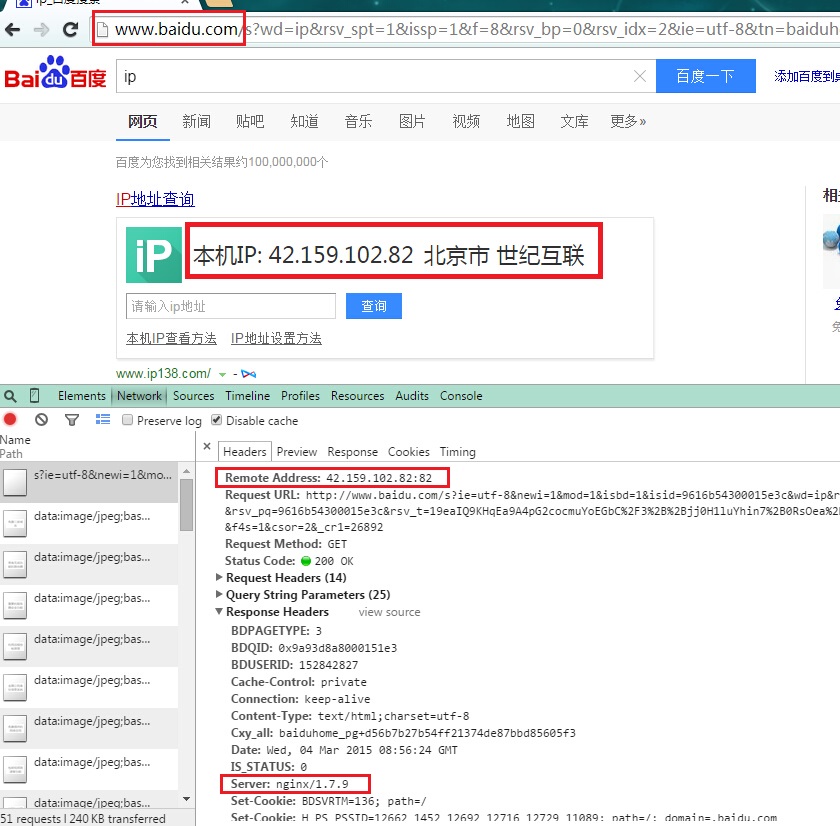
Task: Open the Network DevTools panel
Action: 139,396
